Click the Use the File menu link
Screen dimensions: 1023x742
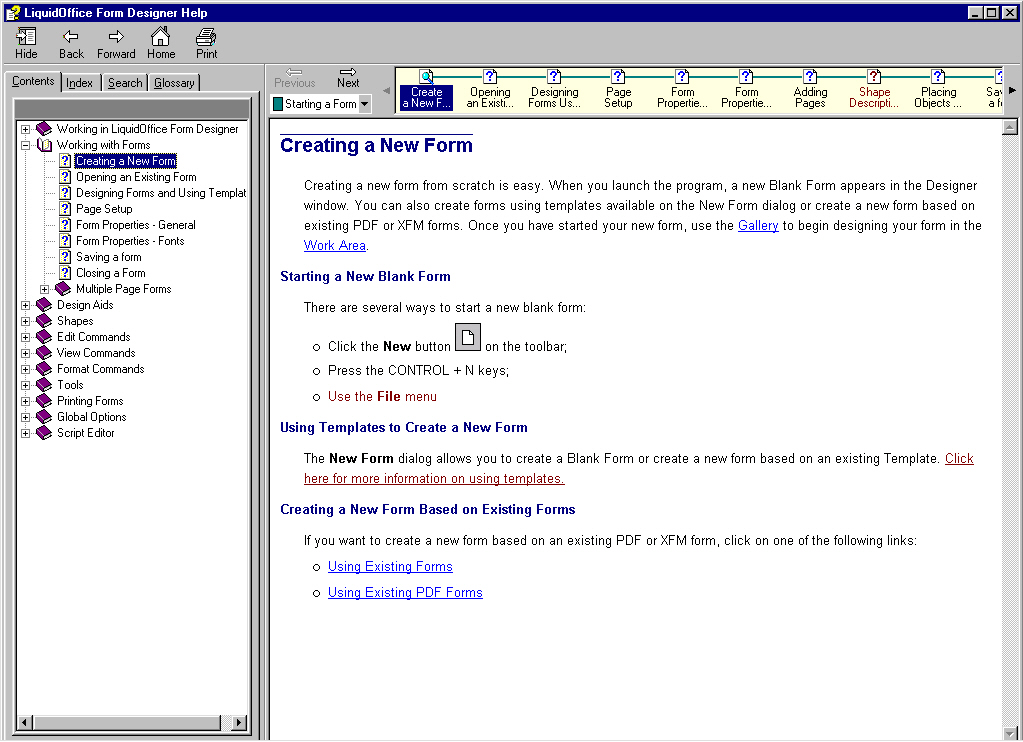coord(382,397)
